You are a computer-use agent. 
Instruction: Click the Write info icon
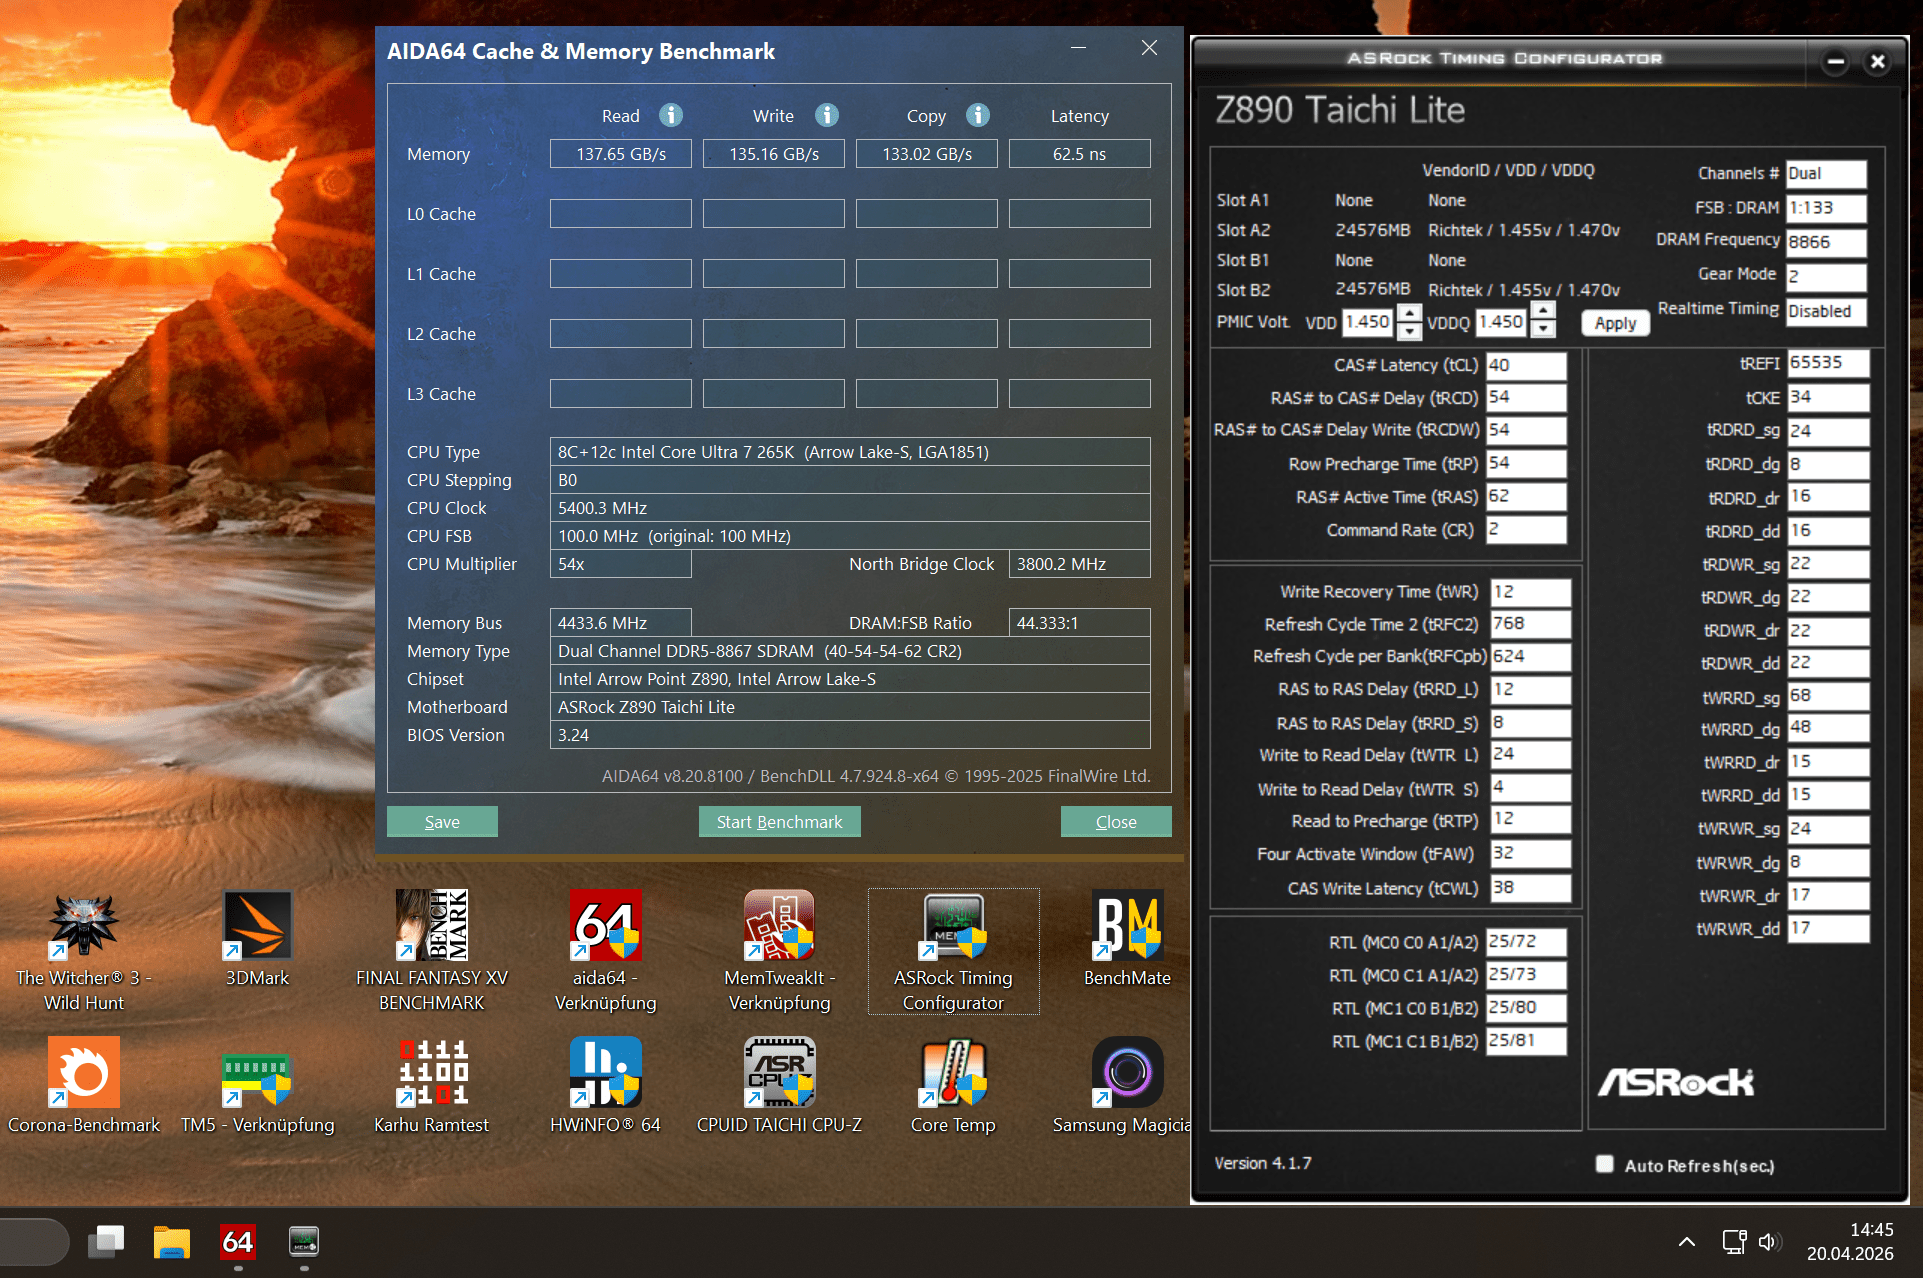[x=826, y=116]
